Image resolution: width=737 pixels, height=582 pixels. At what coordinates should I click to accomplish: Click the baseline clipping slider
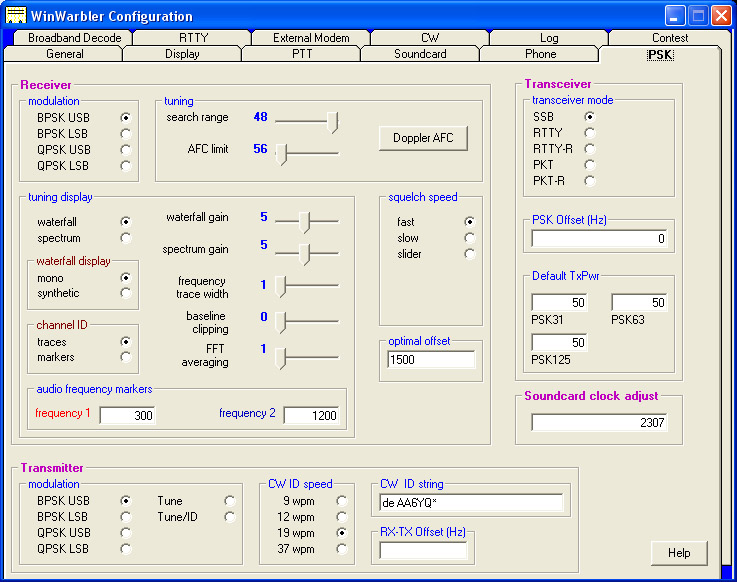[307, 321]
